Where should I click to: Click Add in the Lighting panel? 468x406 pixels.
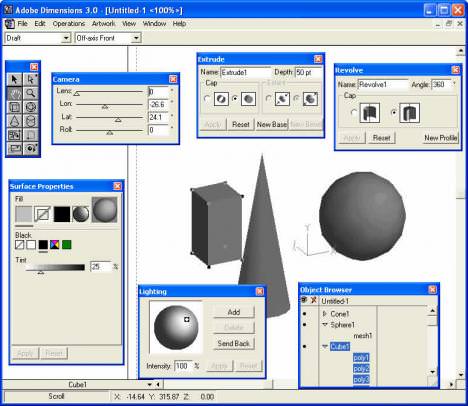tap(234, 312)
